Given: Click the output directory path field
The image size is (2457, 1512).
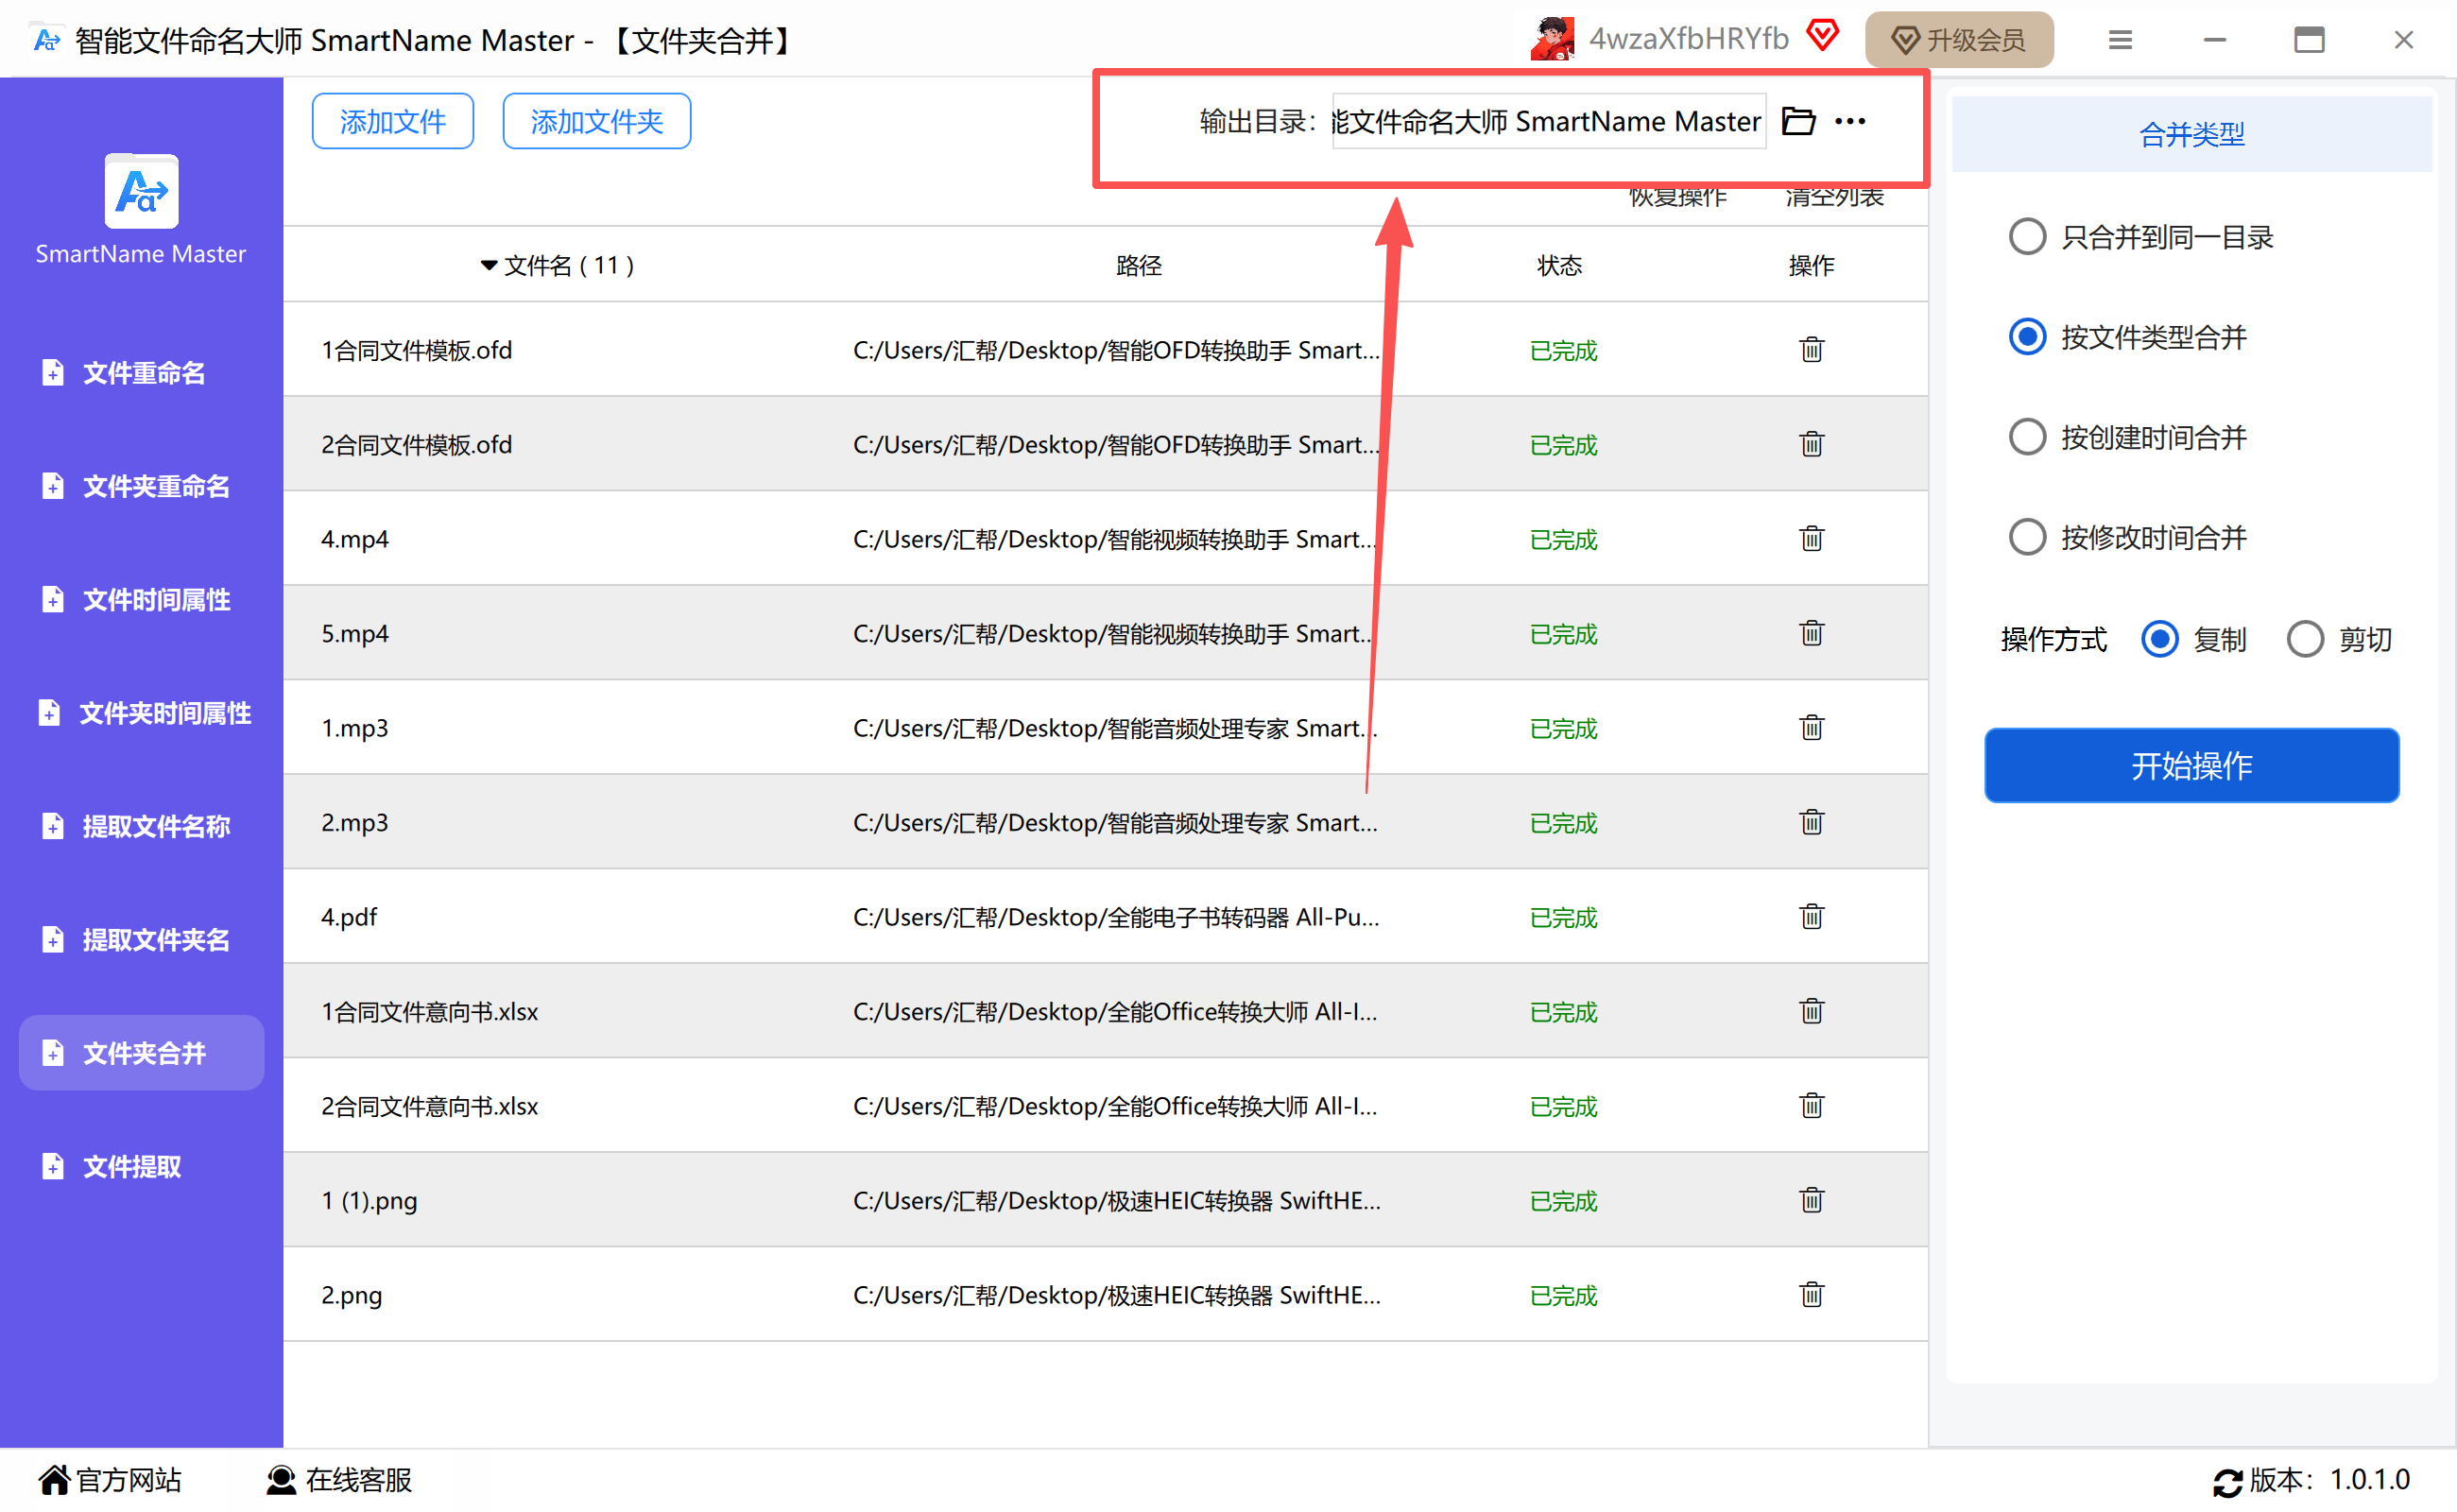Looking at the screenshot, I should pos(1548,121).
